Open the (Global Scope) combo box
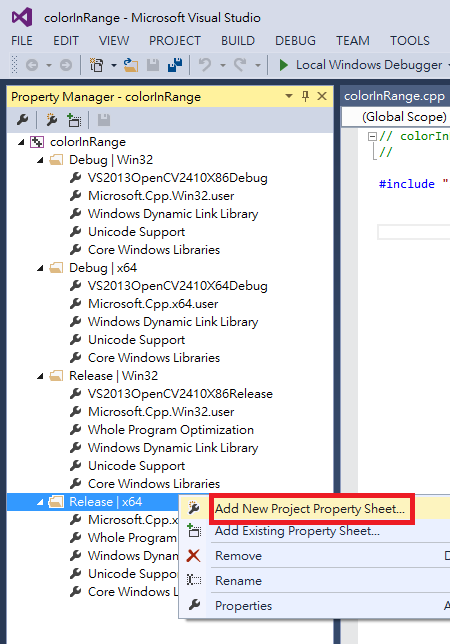Screen dimensions: 450x644 point(397,117)
